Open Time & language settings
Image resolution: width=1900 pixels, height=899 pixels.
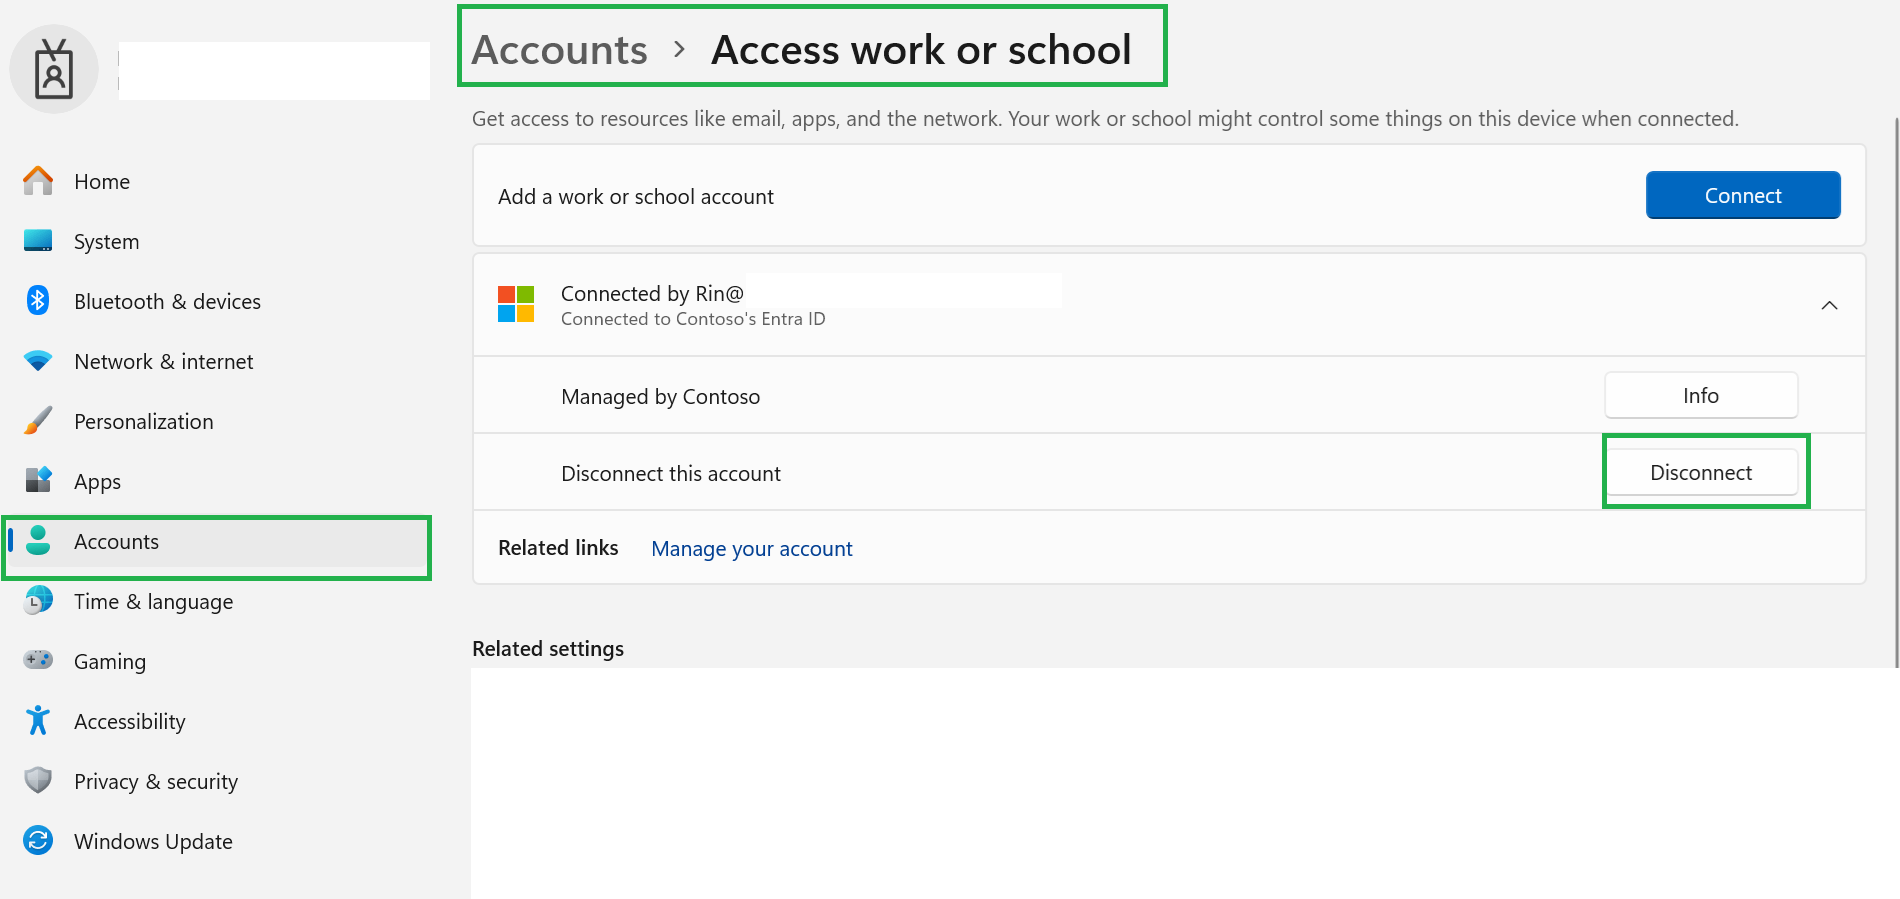coord(218,601)
